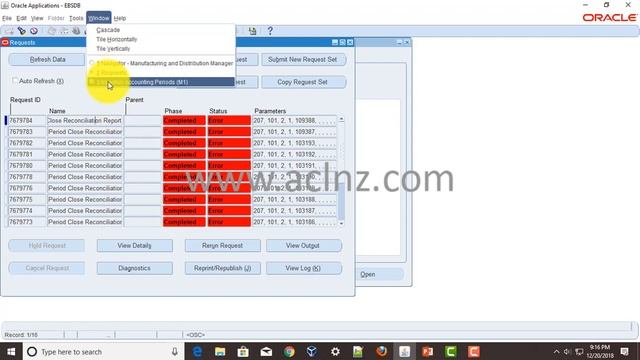Select request ID 7679783 cell
640x360 pixels.
(27, 132)
